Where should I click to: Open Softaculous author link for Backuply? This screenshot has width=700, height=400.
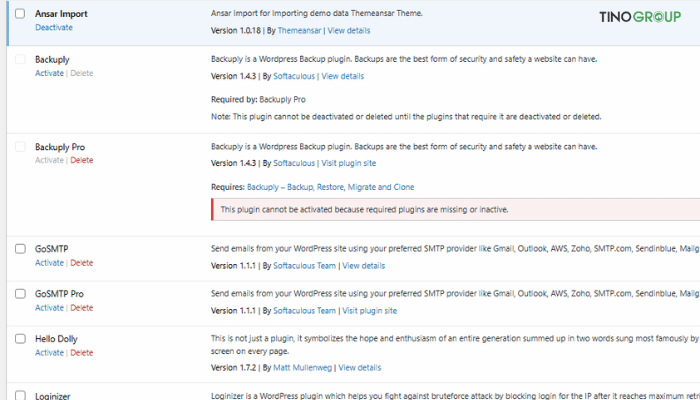pyautogui.click(x=294, y=76)
